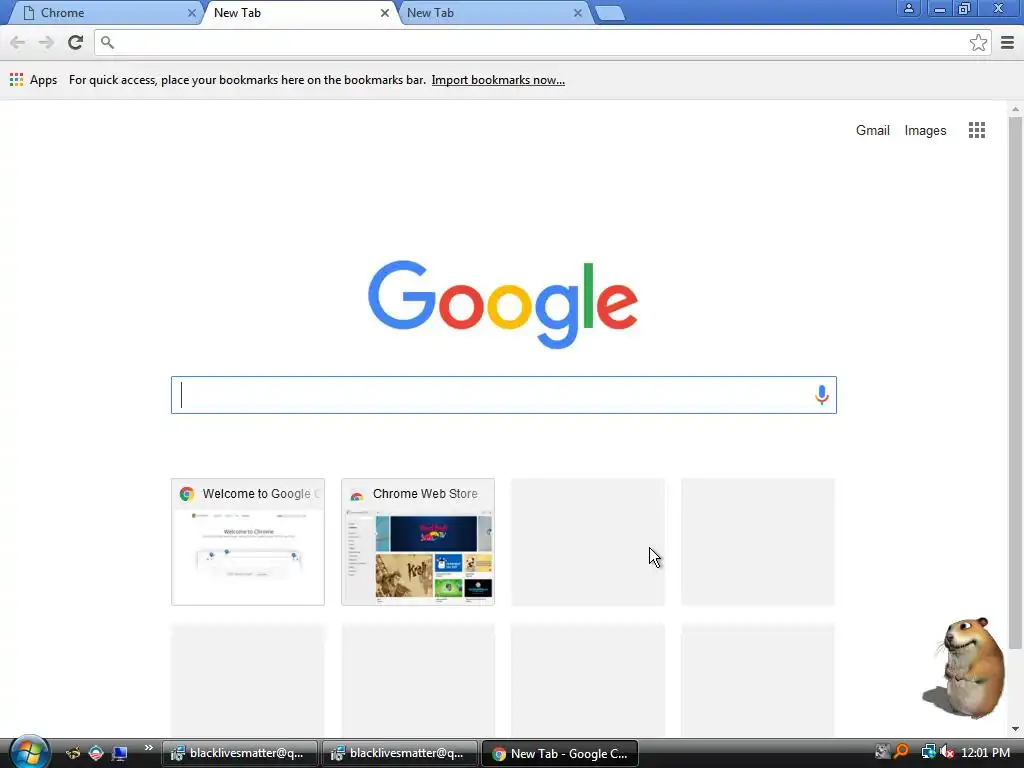Image resolution: width=1024 pixels, height=768 pixels.
Task: Open the Chrome Web Store thumbnail
Action: click(x=418, y=541)
